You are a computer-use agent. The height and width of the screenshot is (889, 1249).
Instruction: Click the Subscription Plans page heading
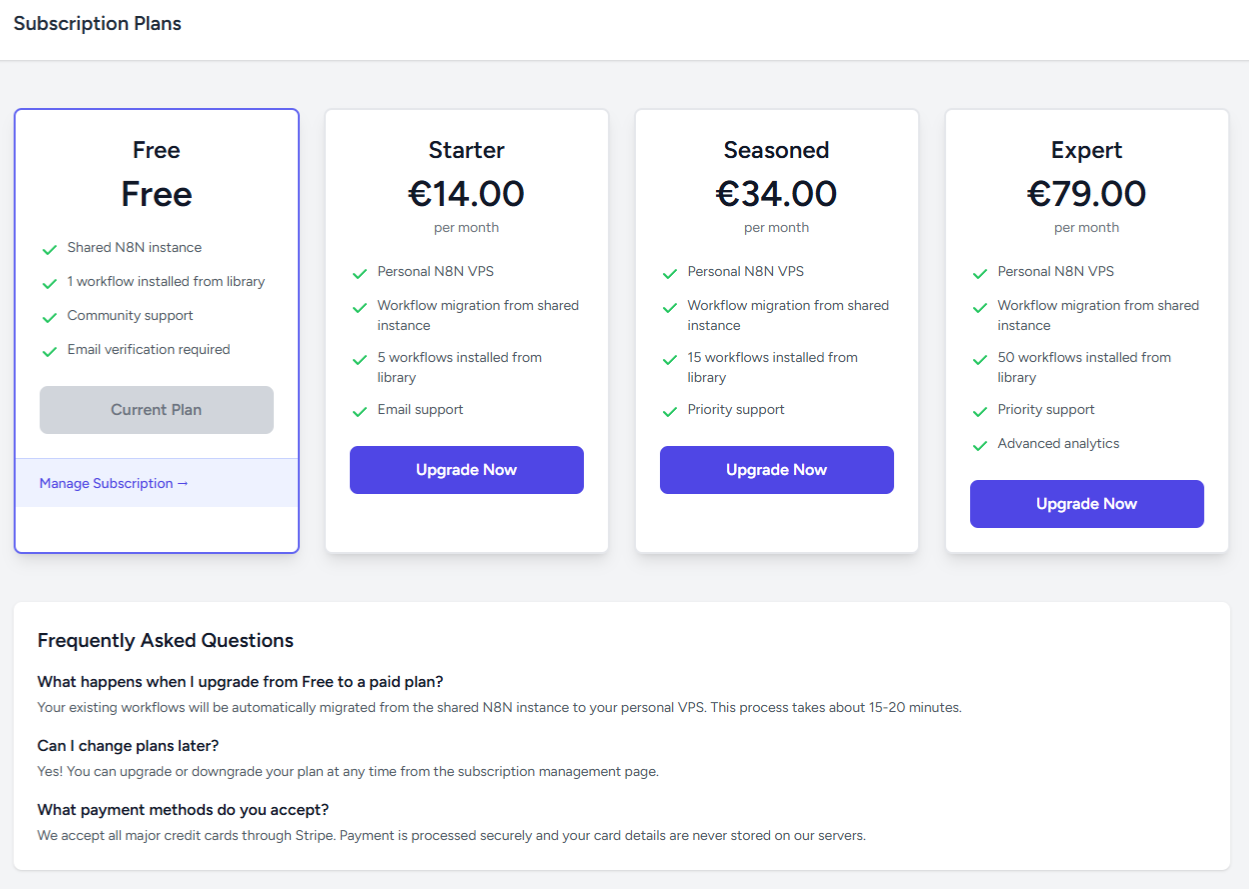(x=97, y=22)
